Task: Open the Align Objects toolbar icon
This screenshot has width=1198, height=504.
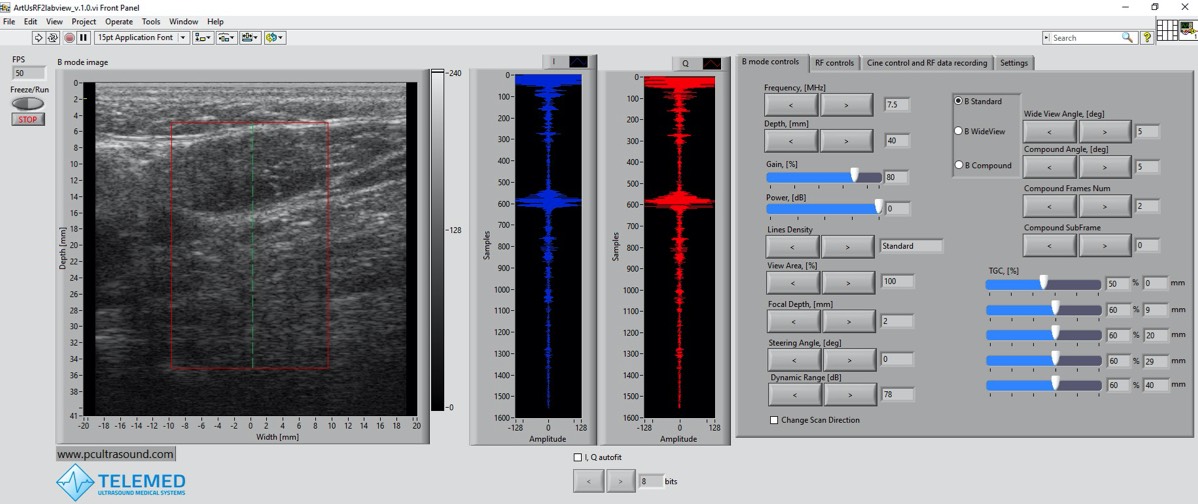Action: pos(202,37)
